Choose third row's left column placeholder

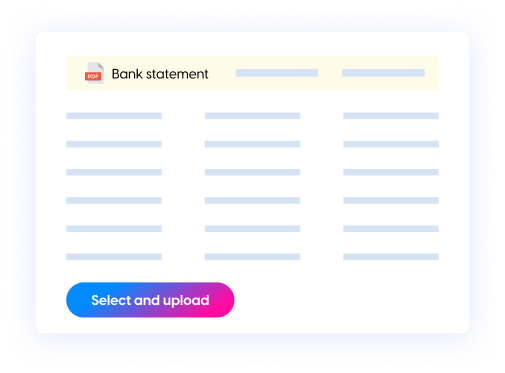[114, 172]
